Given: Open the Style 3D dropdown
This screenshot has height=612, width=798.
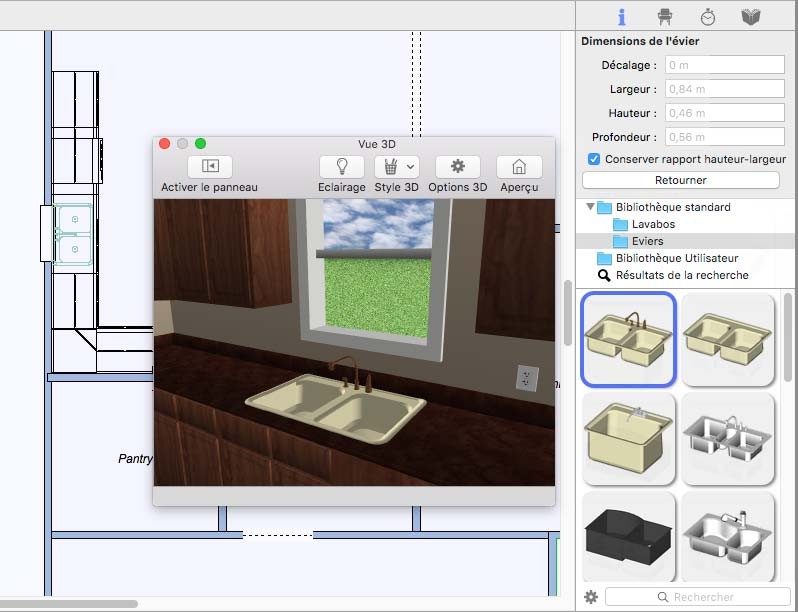Looking at the screenshot, I should tap(397, 167).
